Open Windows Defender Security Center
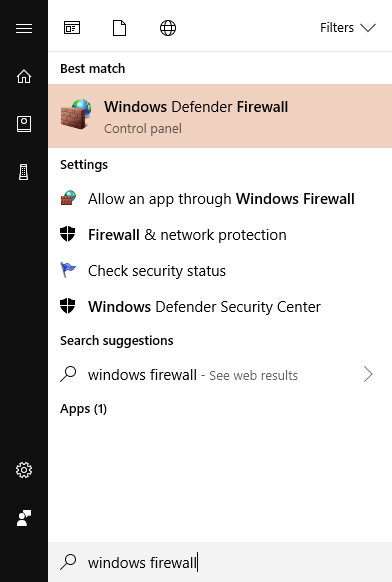Image resolution: width=392 pixels, height=582 pixels. (x=220, y=307)
